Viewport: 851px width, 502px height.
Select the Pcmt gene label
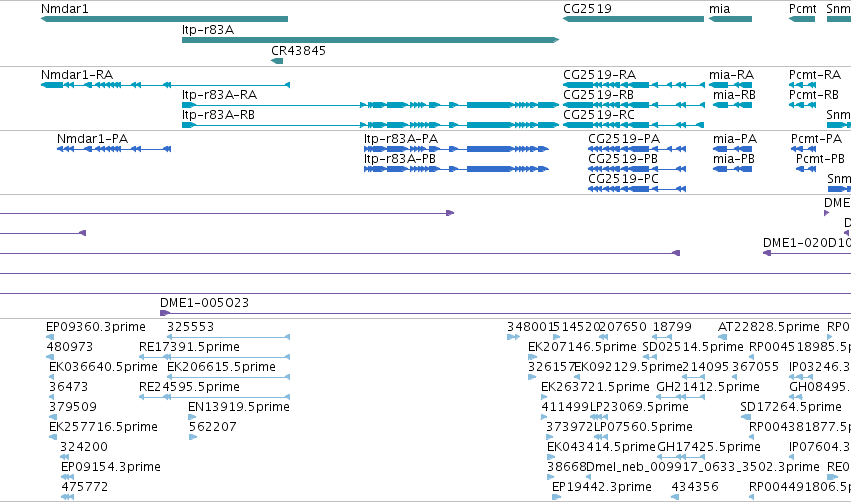803,9
